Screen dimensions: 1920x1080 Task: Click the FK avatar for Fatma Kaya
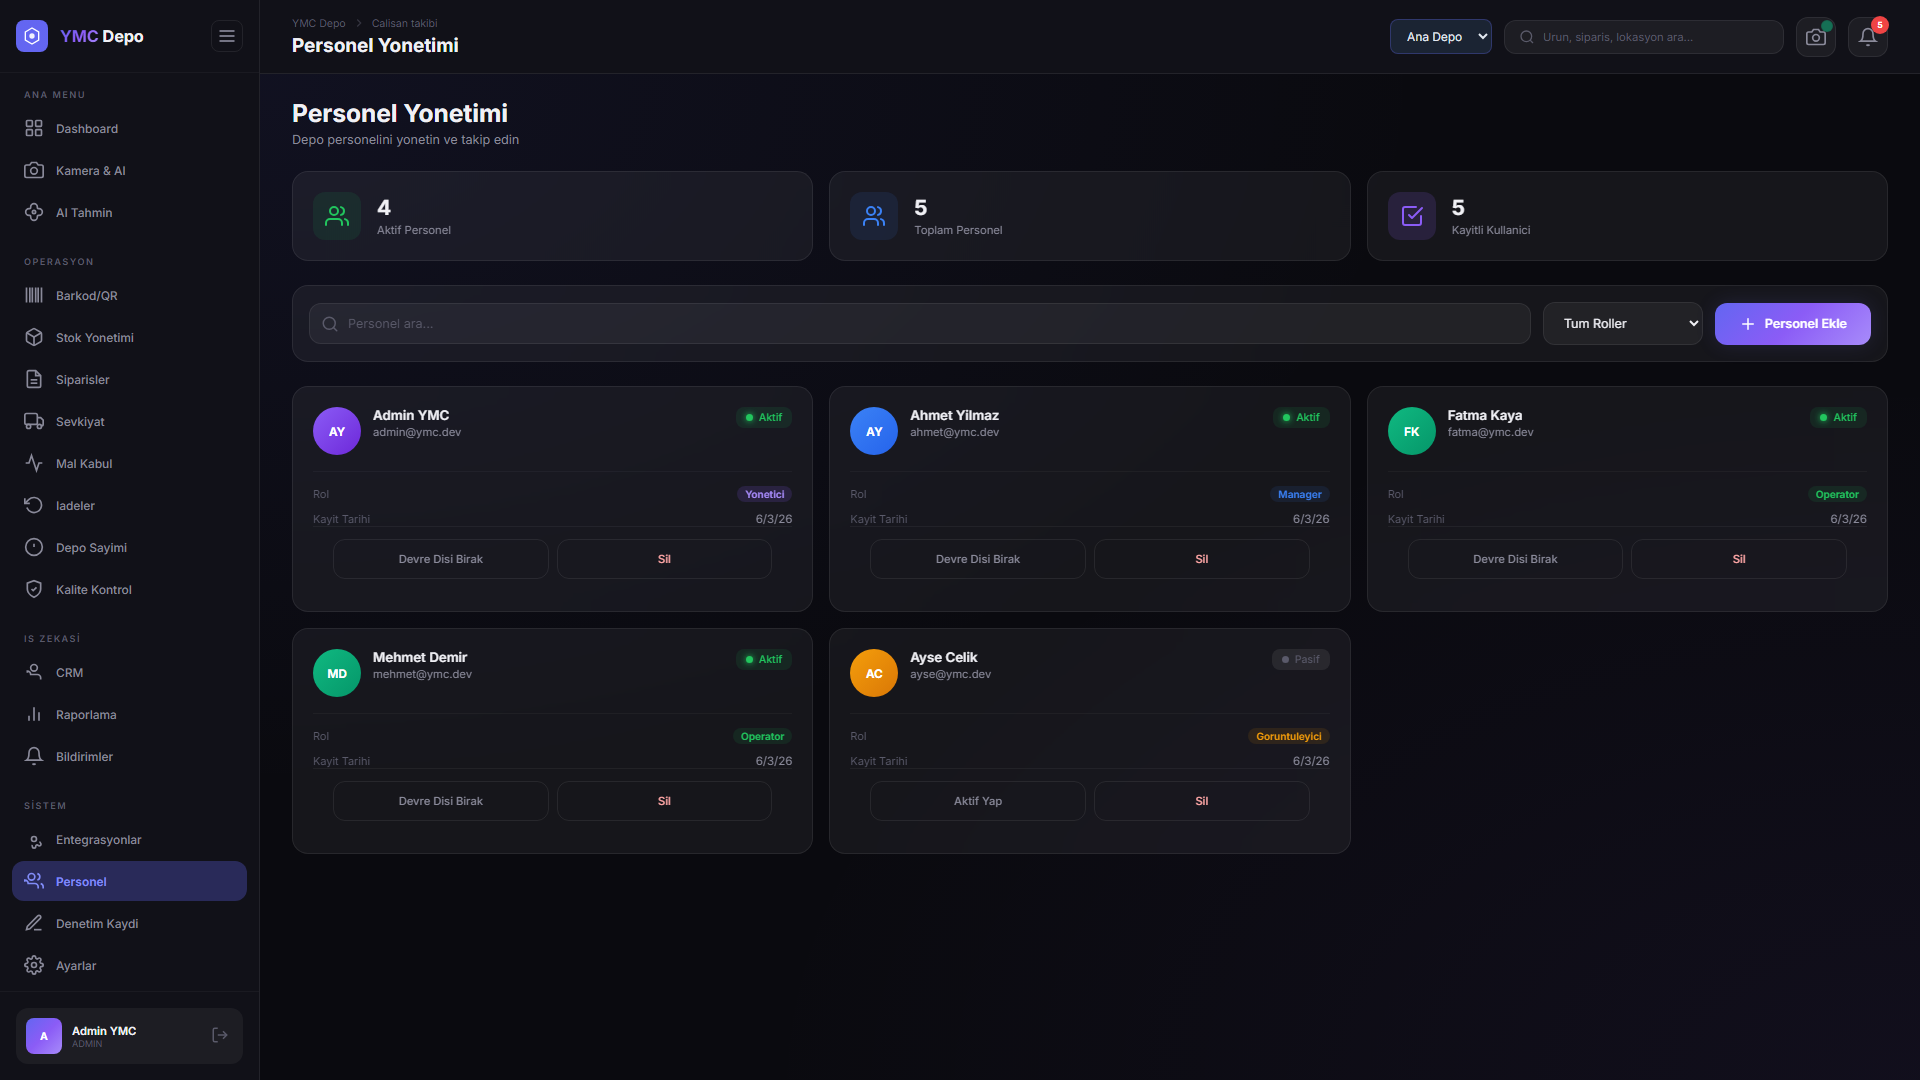1412,431
